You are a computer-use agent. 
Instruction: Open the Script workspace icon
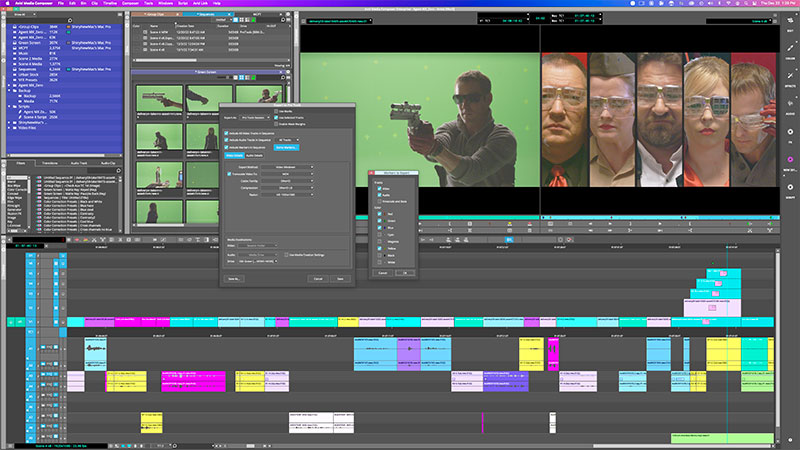tap(790, 187)
